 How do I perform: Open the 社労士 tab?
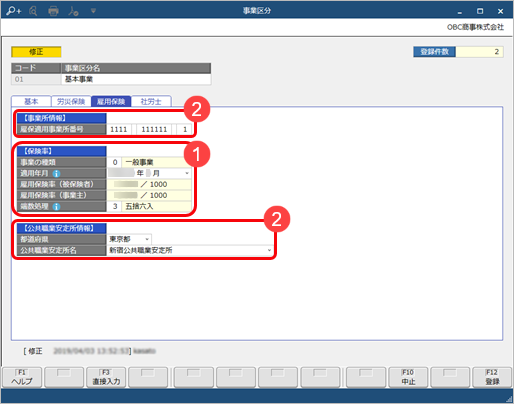pos(151,101)
